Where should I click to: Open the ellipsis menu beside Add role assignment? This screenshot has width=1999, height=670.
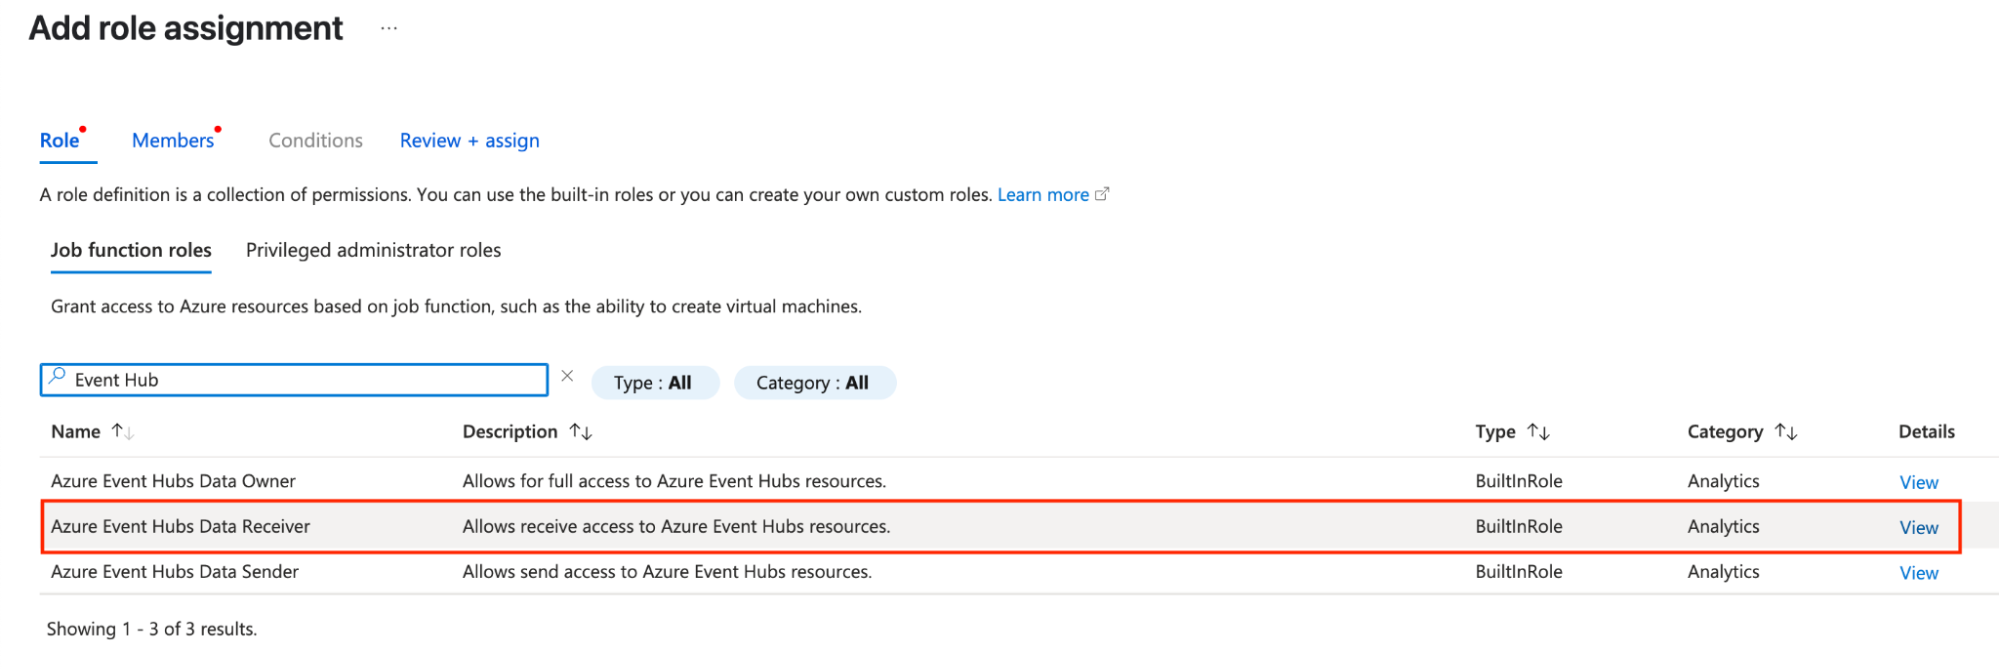(389, 29)
